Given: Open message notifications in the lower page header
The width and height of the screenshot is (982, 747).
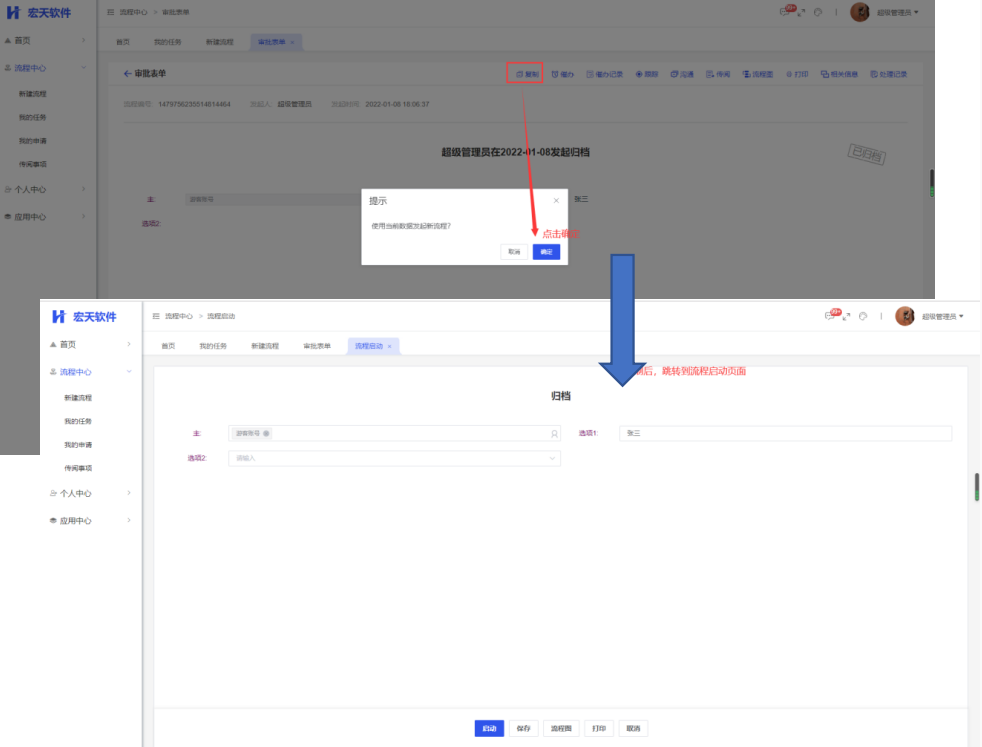Looking at the screenshot, I should (831, 316).
